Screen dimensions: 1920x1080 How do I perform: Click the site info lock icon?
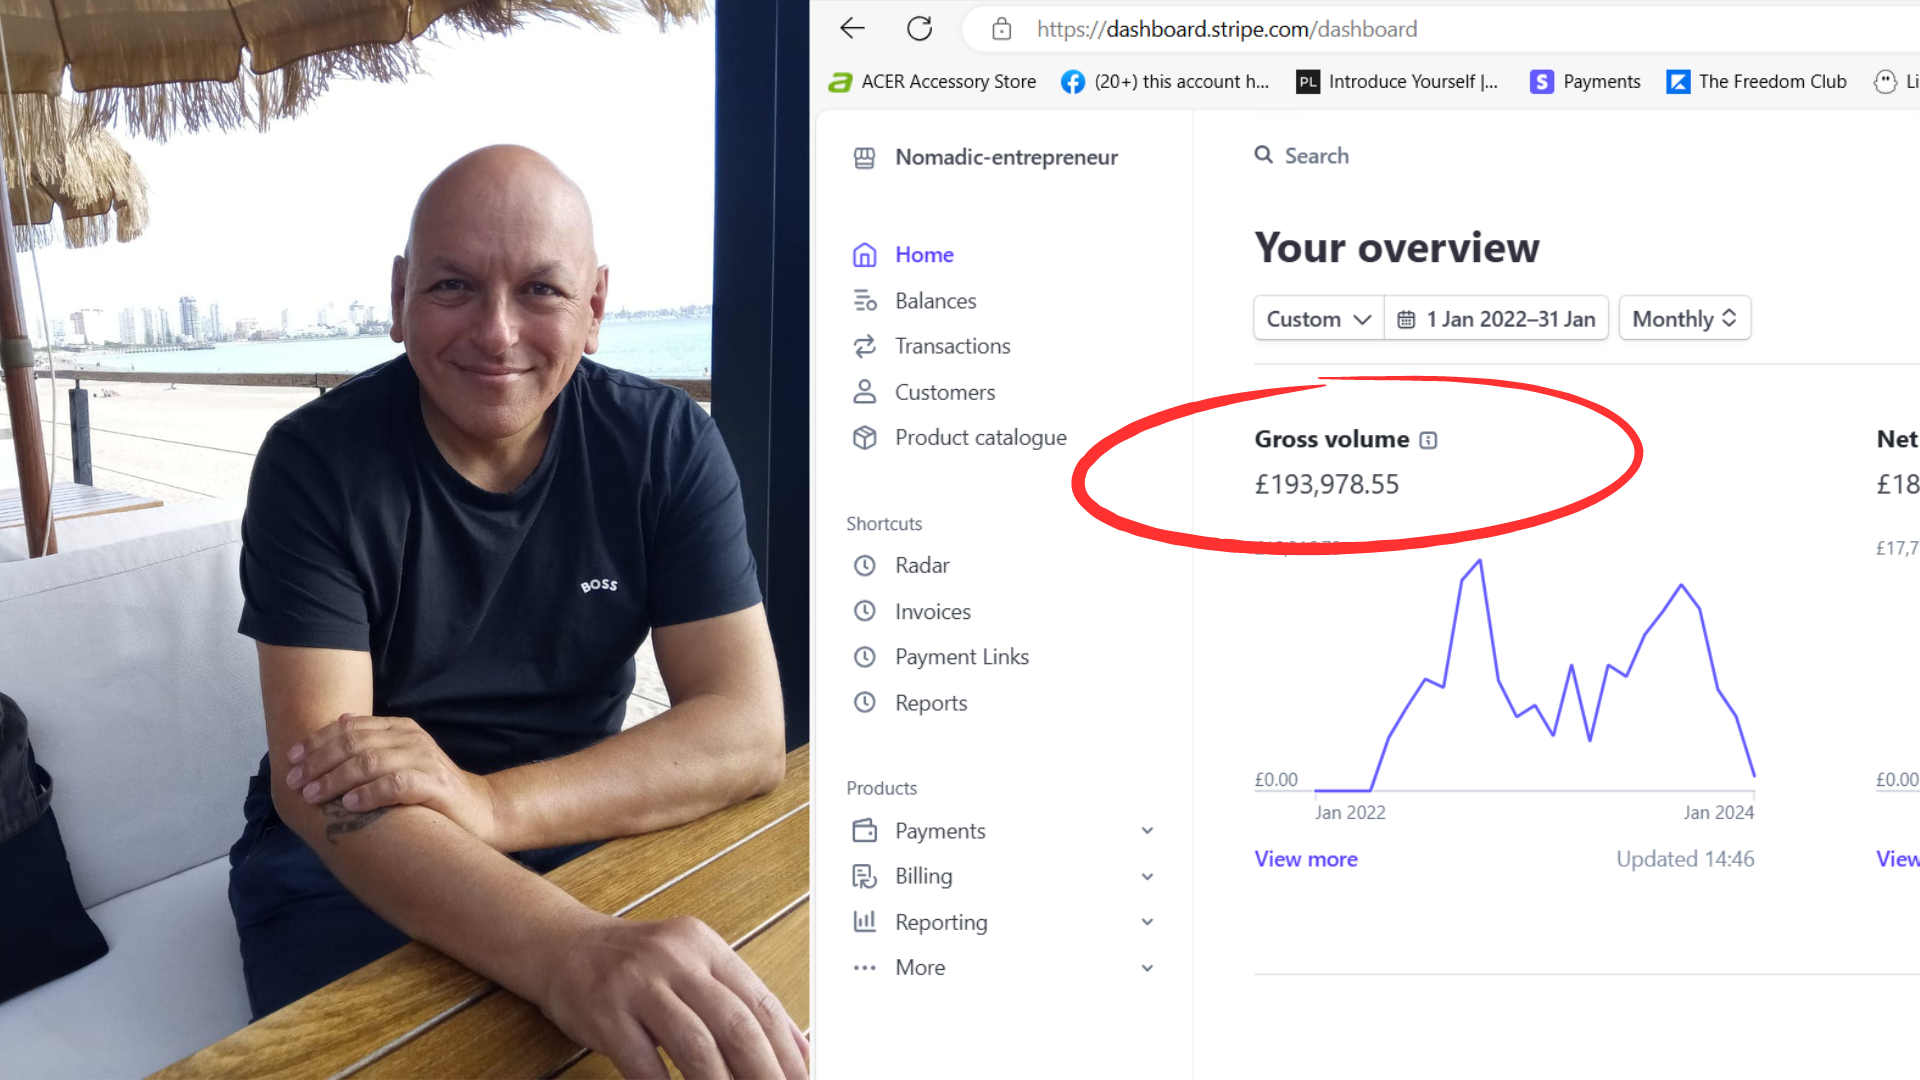pos(1001,30)
